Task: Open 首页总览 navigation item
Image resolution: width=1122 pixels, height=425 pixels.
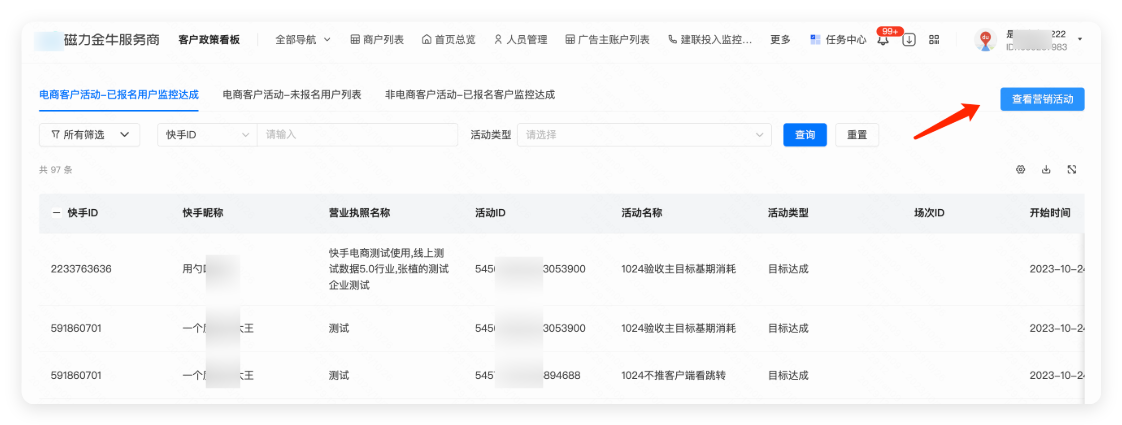Action: pyautogui.click(x=448, y=40)
